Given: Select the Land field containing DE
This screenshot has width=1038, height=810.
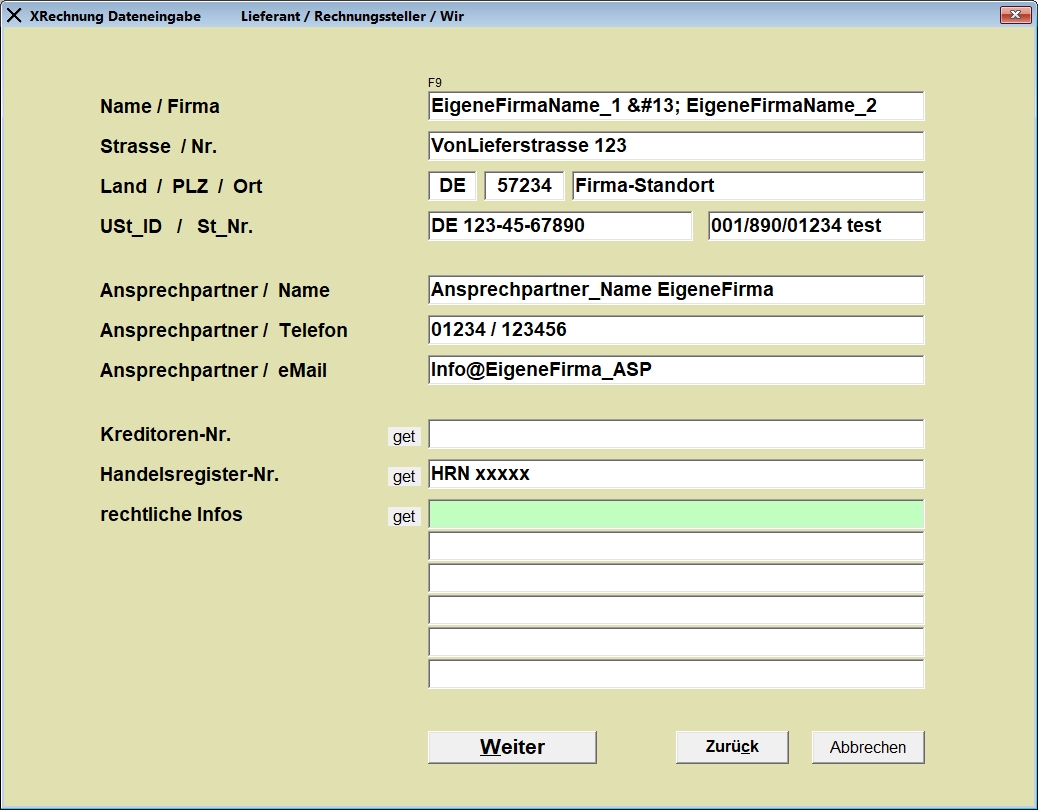Looking at the screenshot, I should (452, 186).
